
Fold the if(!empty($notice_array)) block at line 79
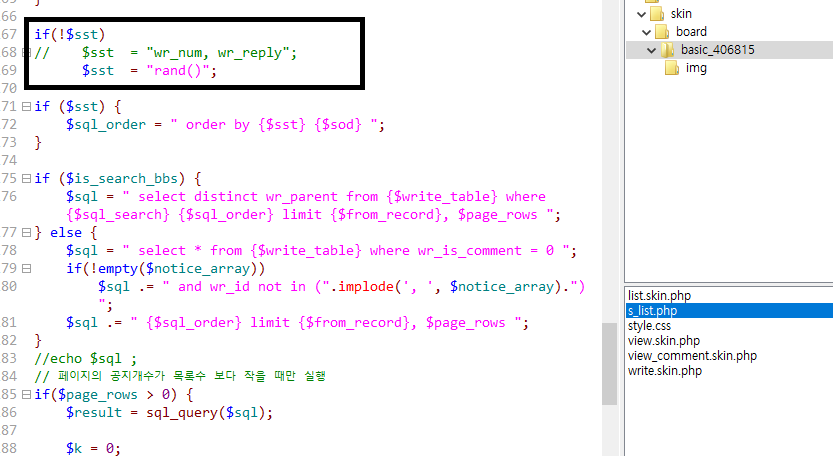point(26,268)
